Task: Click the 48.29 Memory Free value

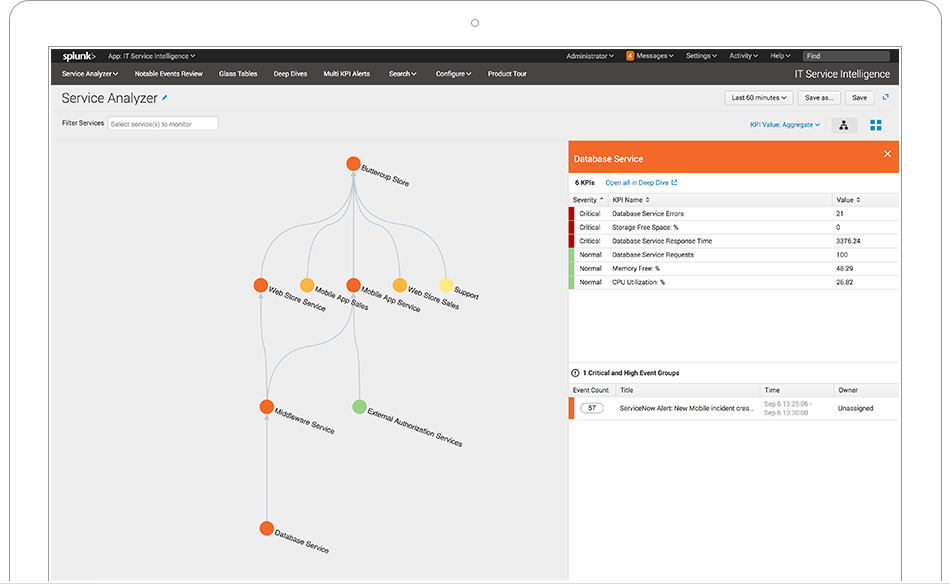Action: [x=844, y=268]
